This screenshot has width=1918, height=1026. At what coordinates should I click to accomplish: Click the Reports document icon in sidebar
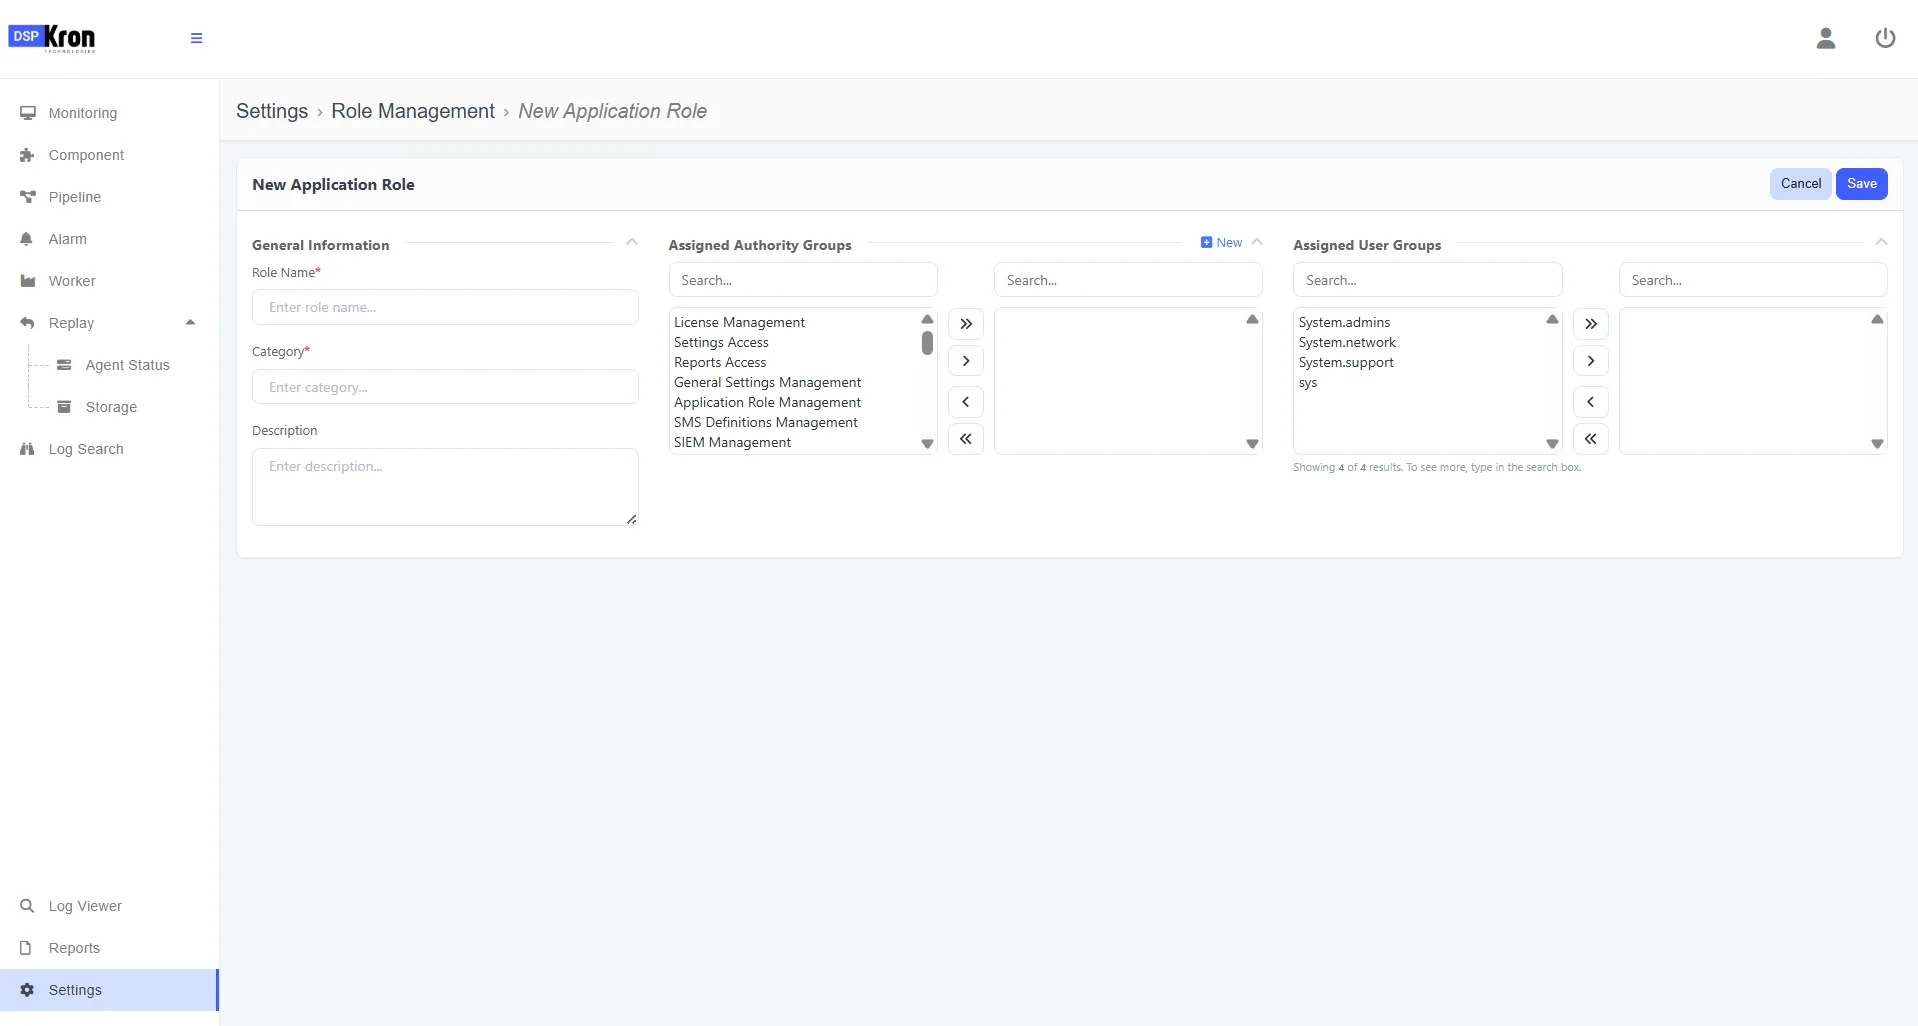pos(26,948)
